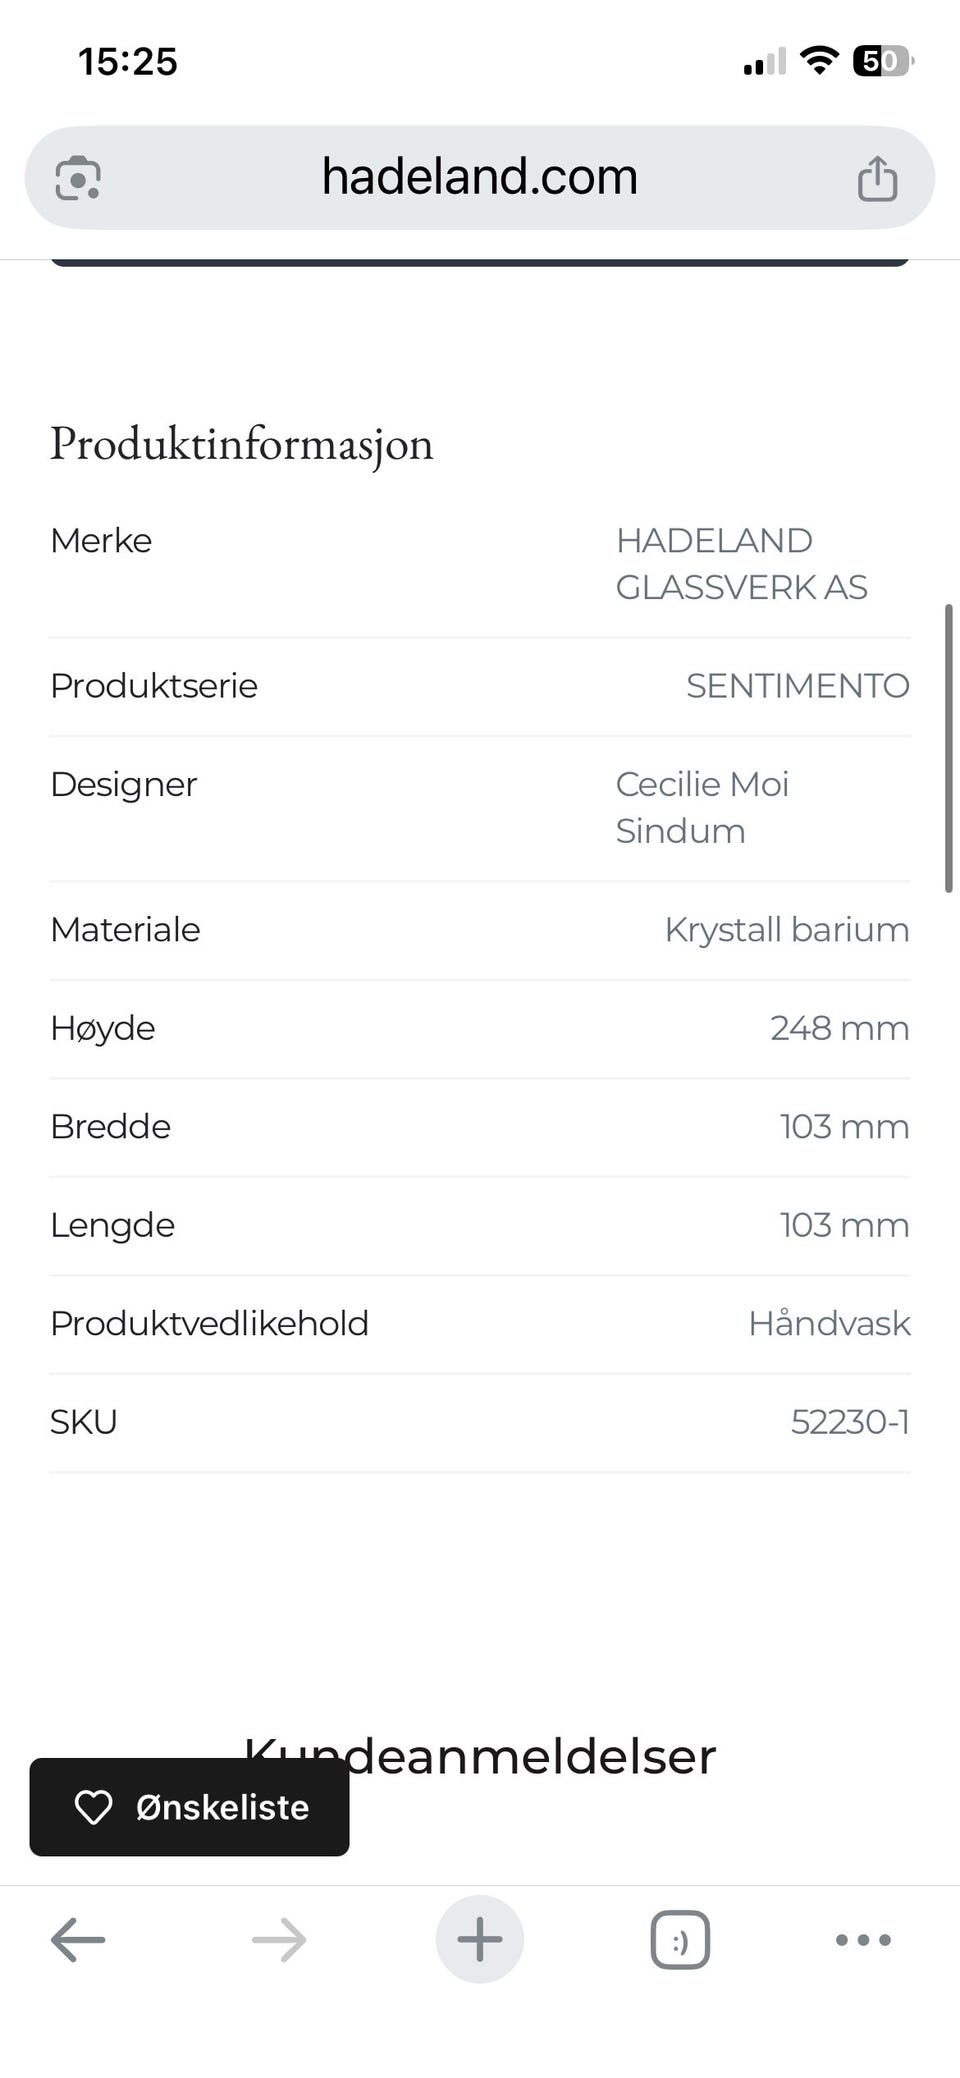
Task: Tap designer name Cecilie Moi Sindum
Action: coord(702,807)
